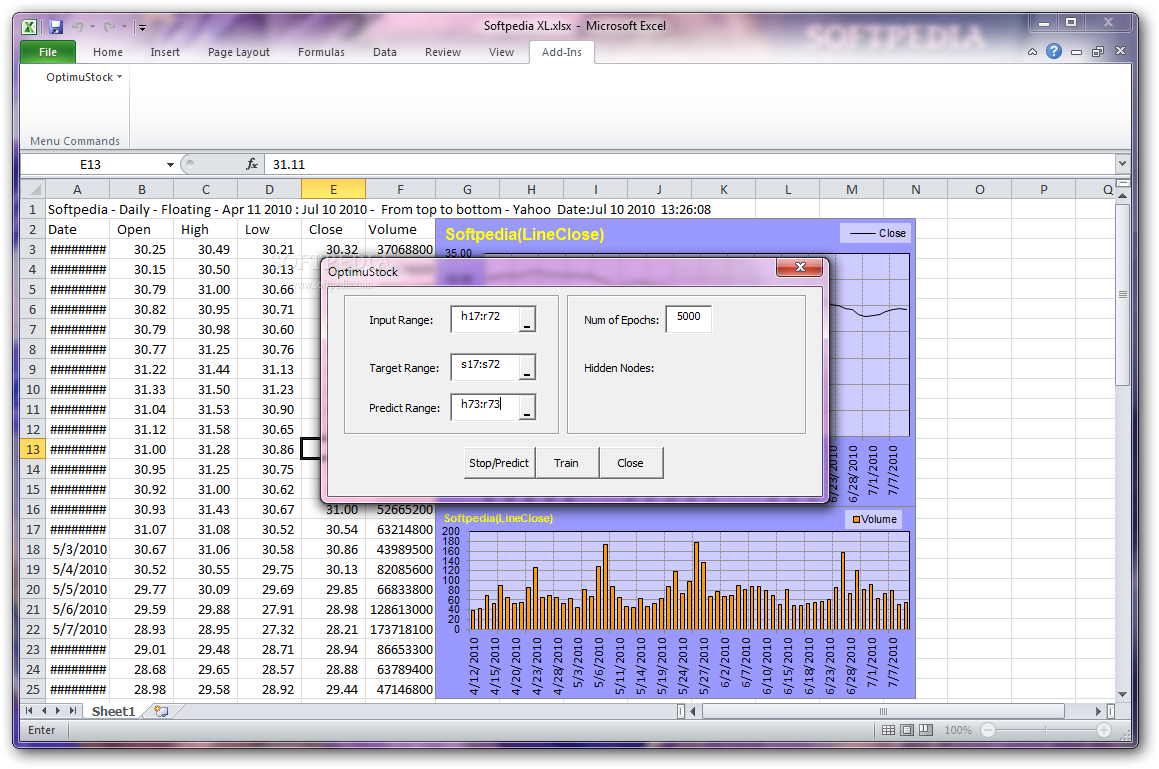
Task: Open the Name Box dropdown arrow
Action: [x=170, y=164]
